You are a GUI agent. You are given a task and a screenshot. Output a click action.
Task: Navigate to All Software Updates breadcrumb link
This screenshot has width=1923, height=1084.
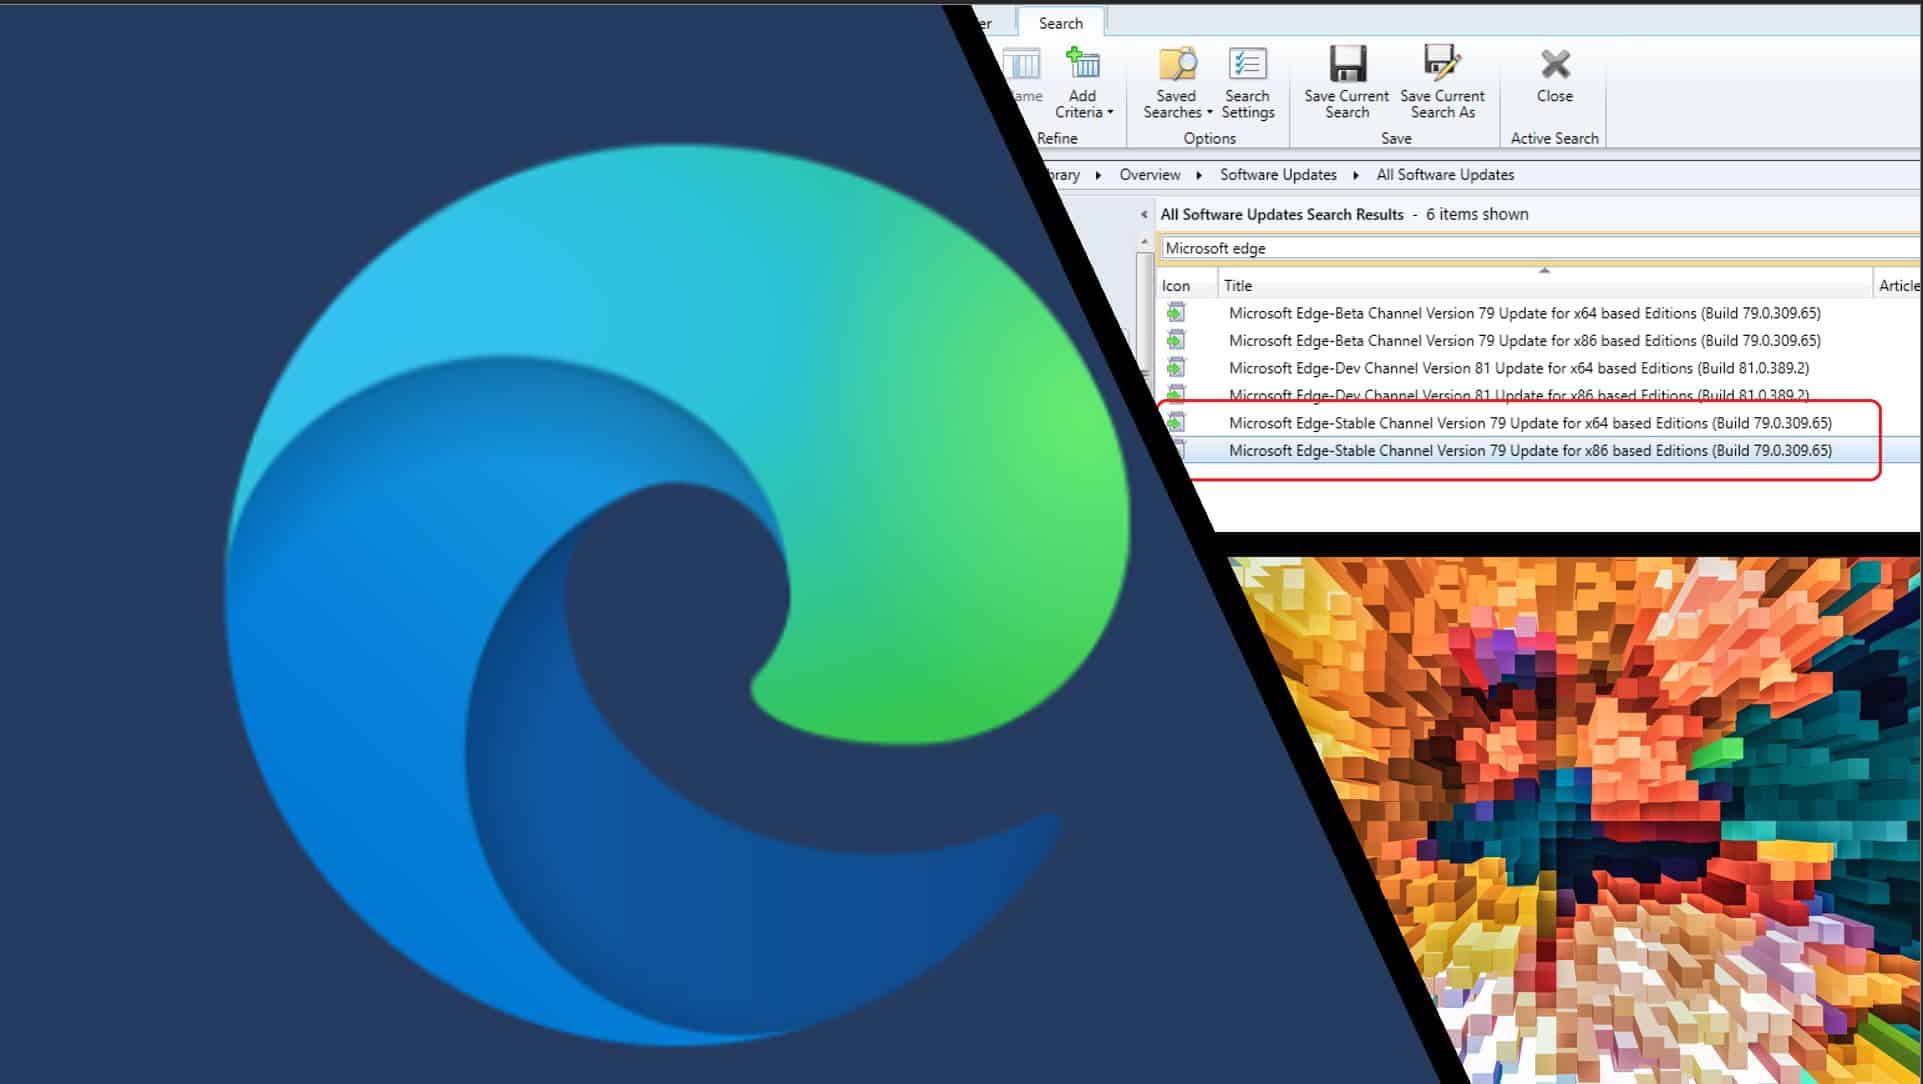tap(1444, 174)
